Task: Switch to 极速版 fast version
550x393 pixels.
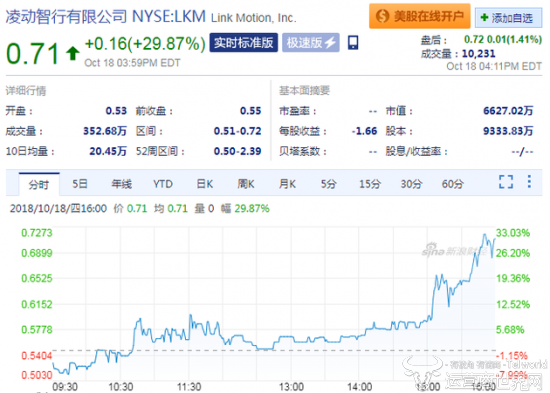Action: click(x=311, y=43)
